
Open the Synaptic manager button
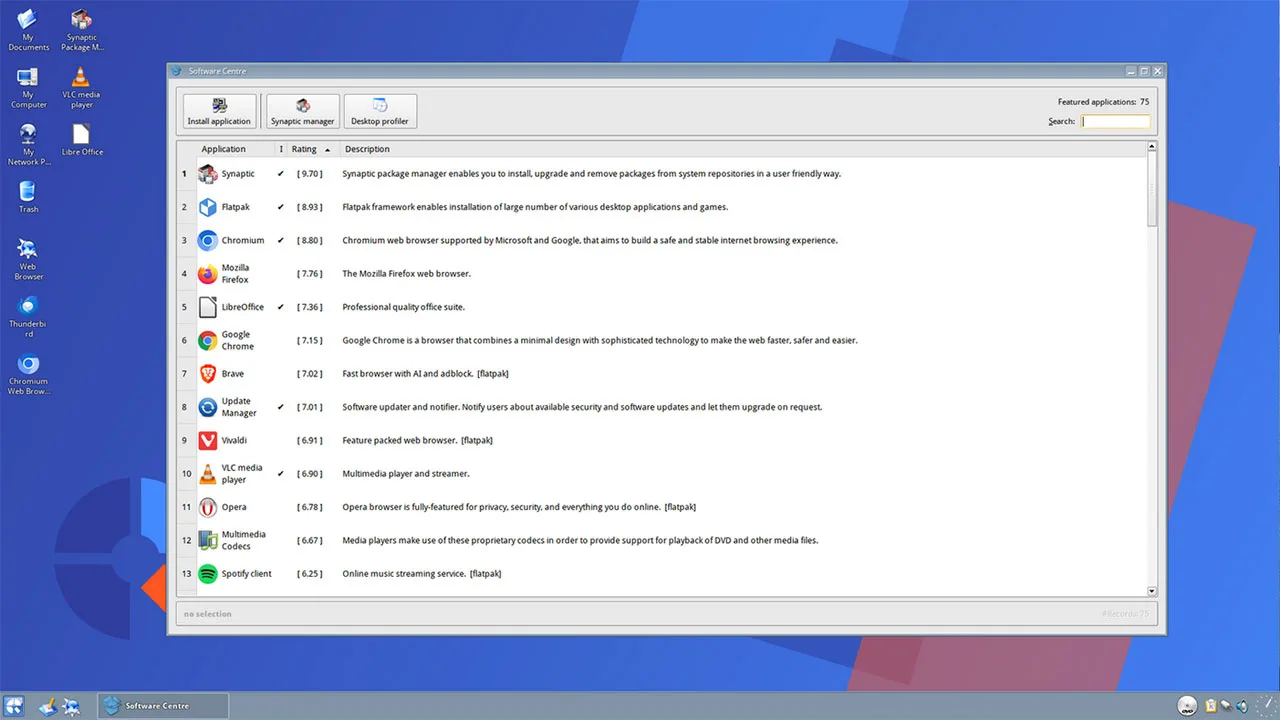point(302,111)
